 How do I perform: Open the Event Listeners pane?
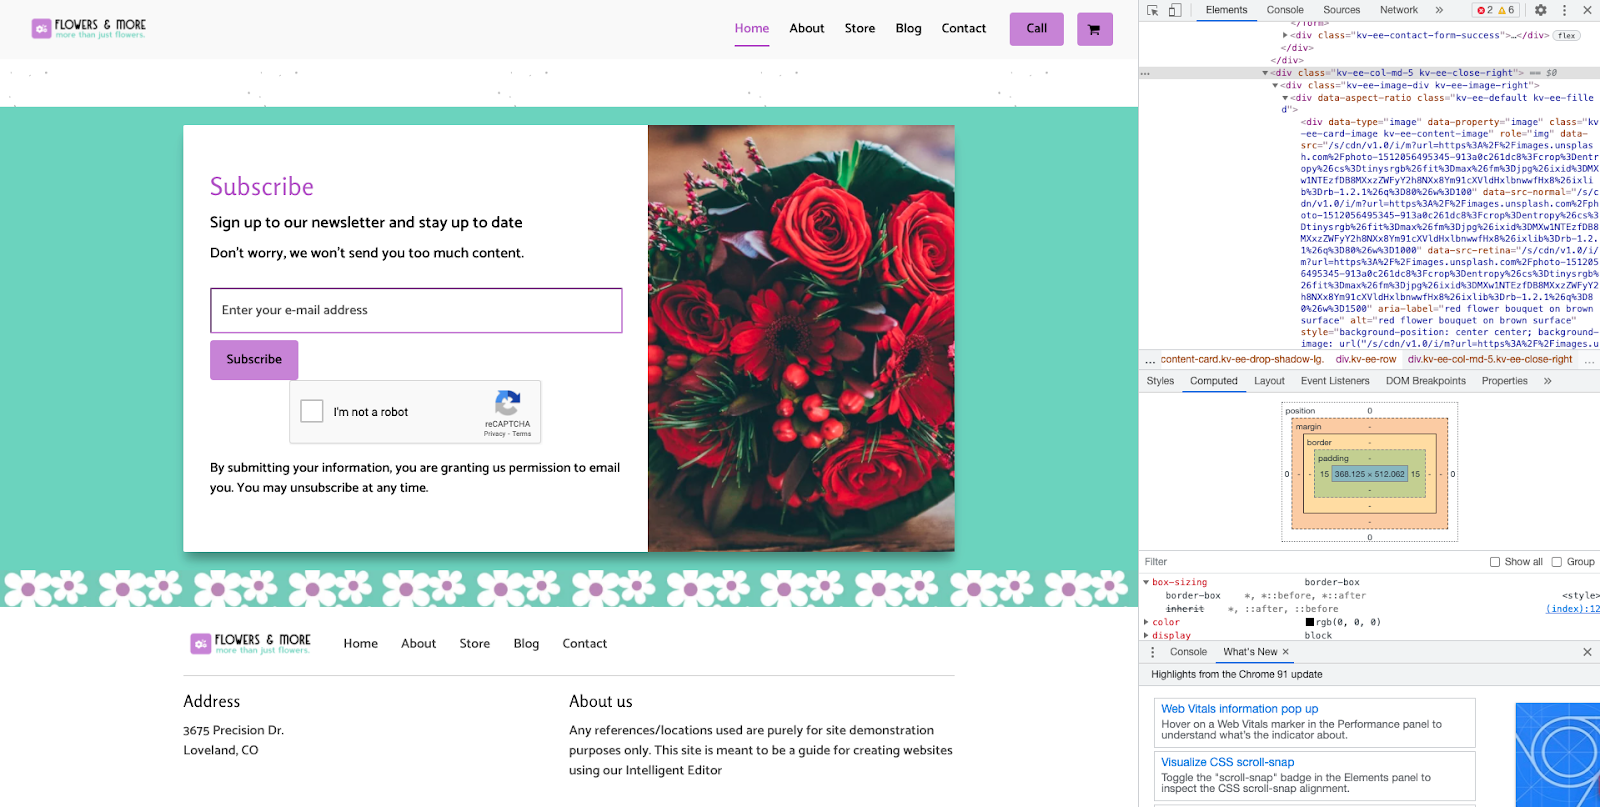point(1335,381)
